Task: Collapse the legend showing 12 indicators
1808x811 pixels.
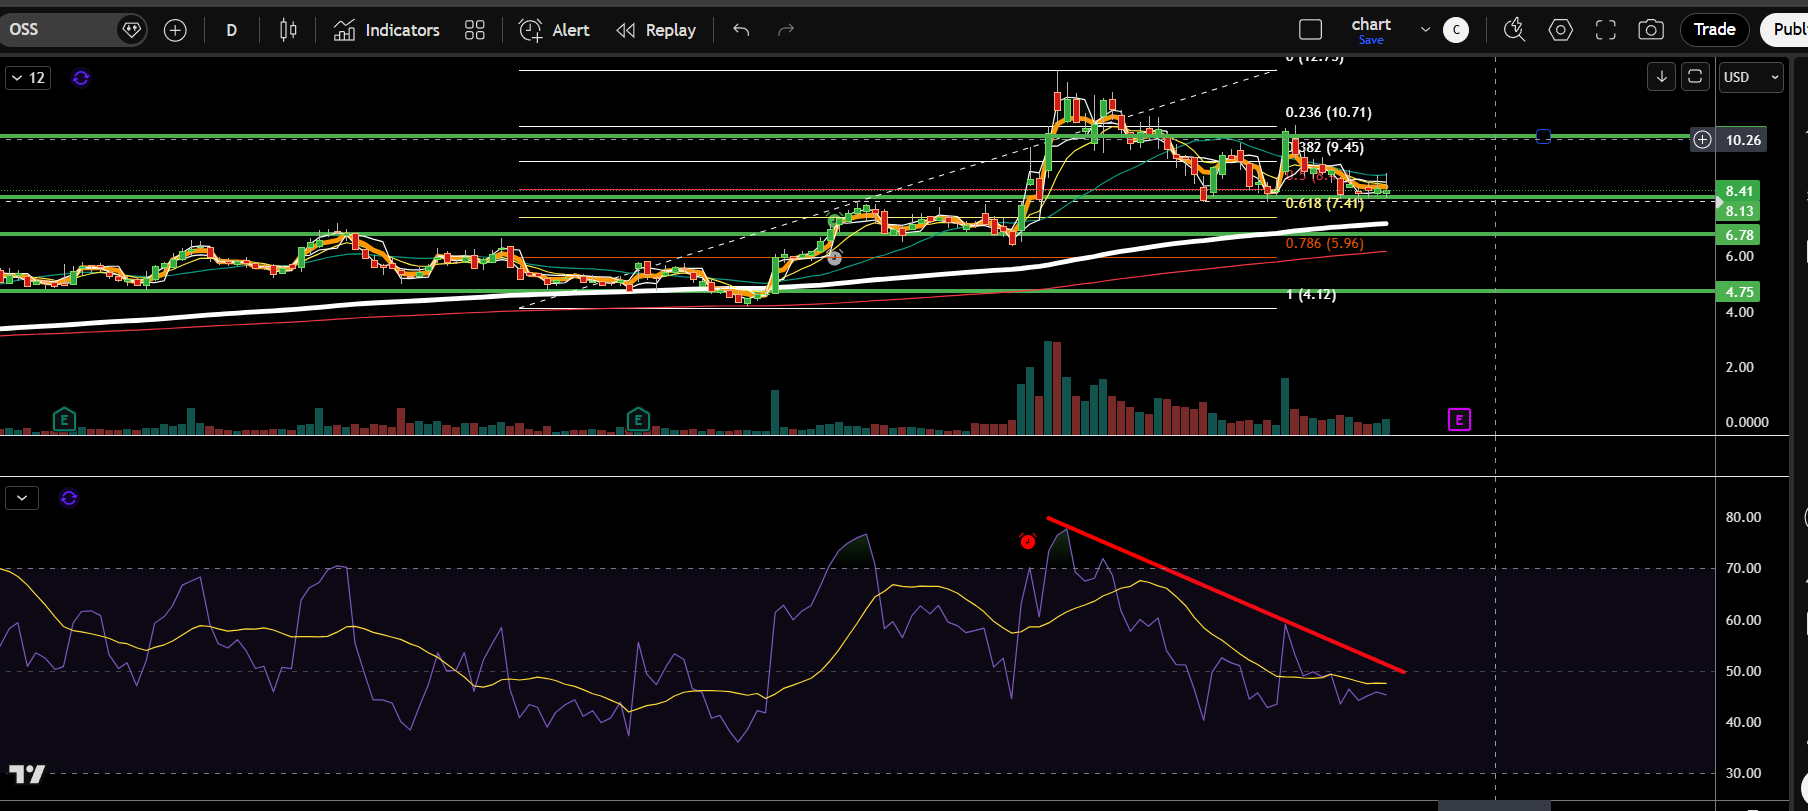Action: (x=27, y=77)
